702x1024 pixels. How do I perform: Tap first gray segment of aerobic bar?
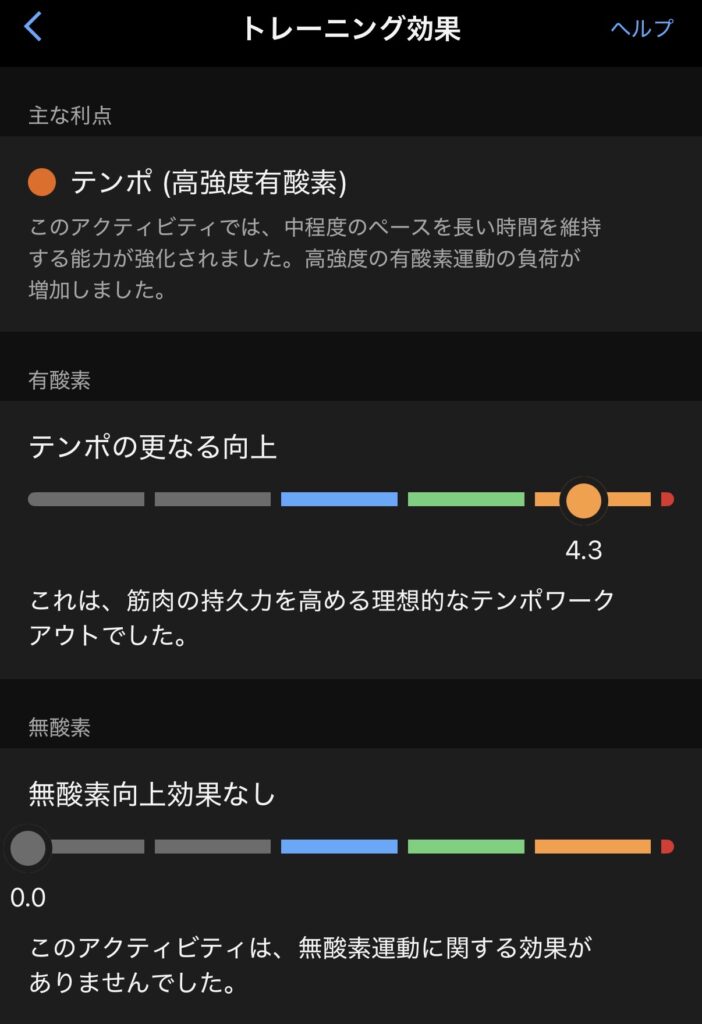86,499
